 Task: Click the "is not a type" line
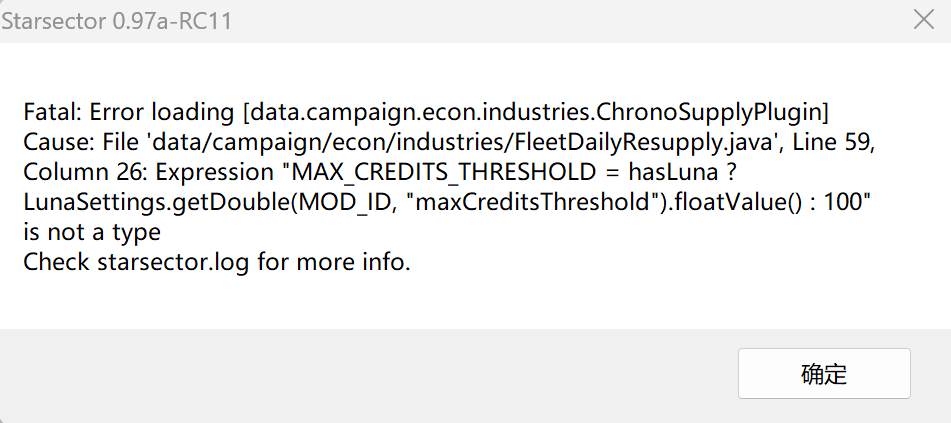click(92, 233)
